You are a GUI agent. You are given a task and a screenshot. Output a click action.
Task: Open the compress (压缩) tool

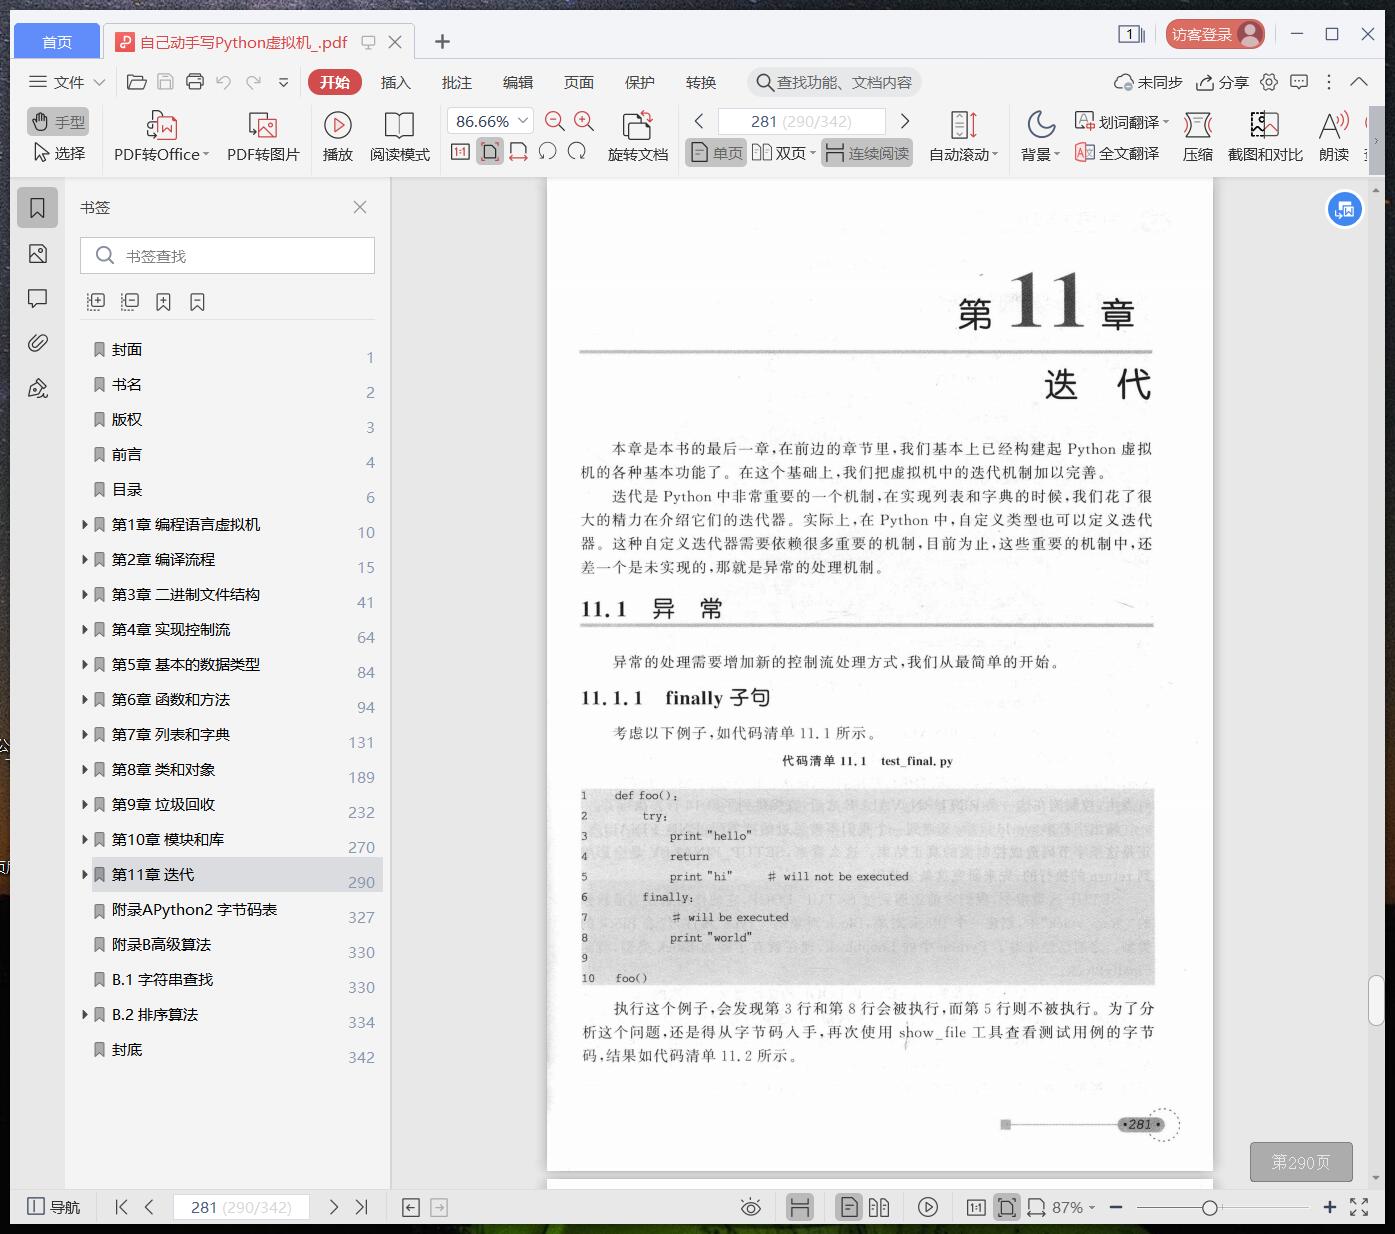(1197, 136)
